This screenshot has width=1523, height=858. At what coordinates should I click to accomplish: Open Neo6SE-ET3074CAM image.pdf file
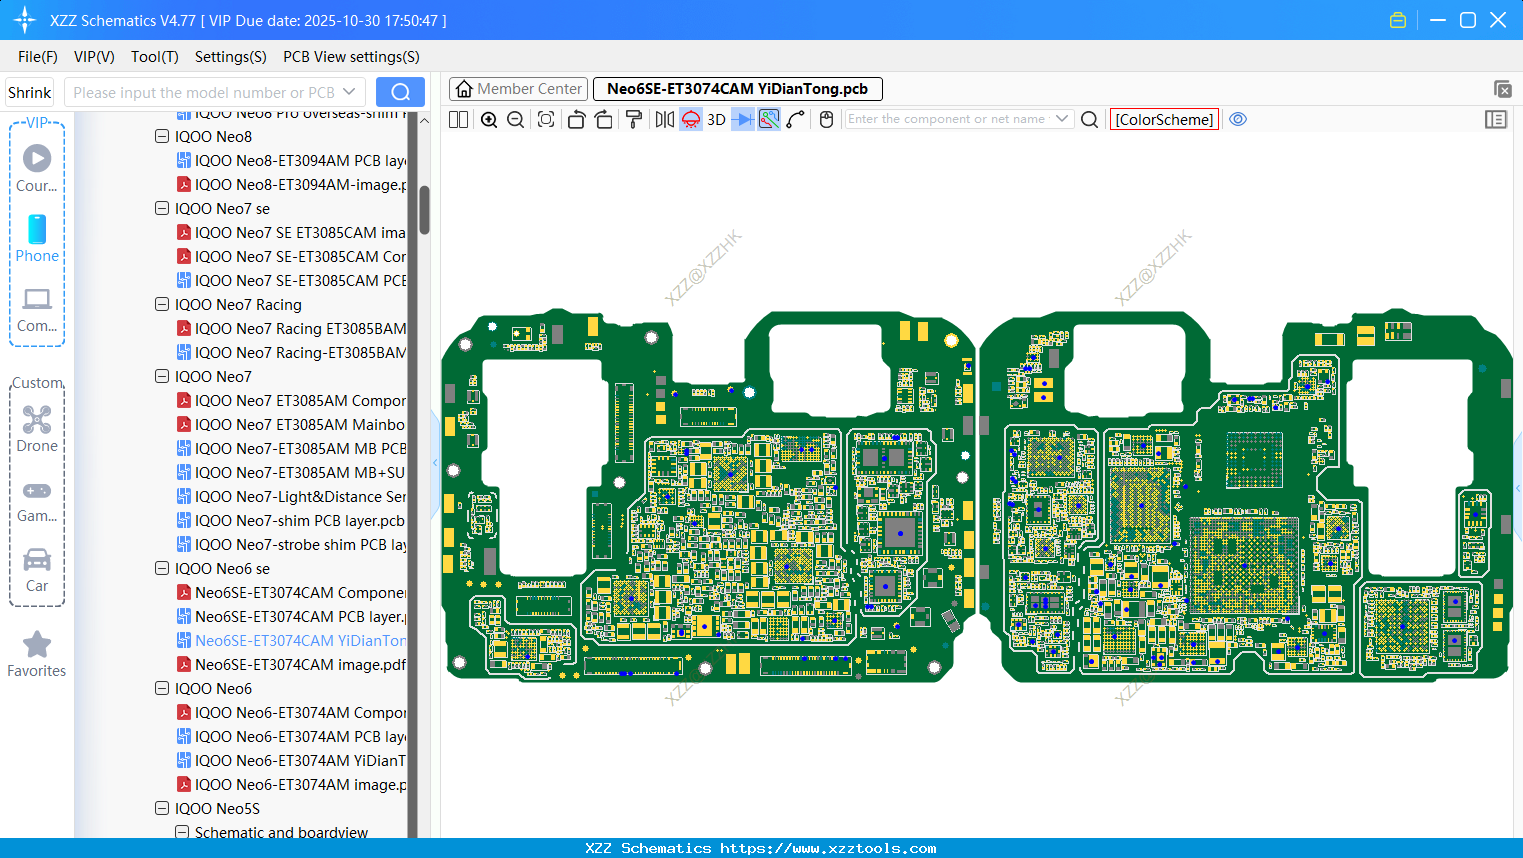click(300, 664)
